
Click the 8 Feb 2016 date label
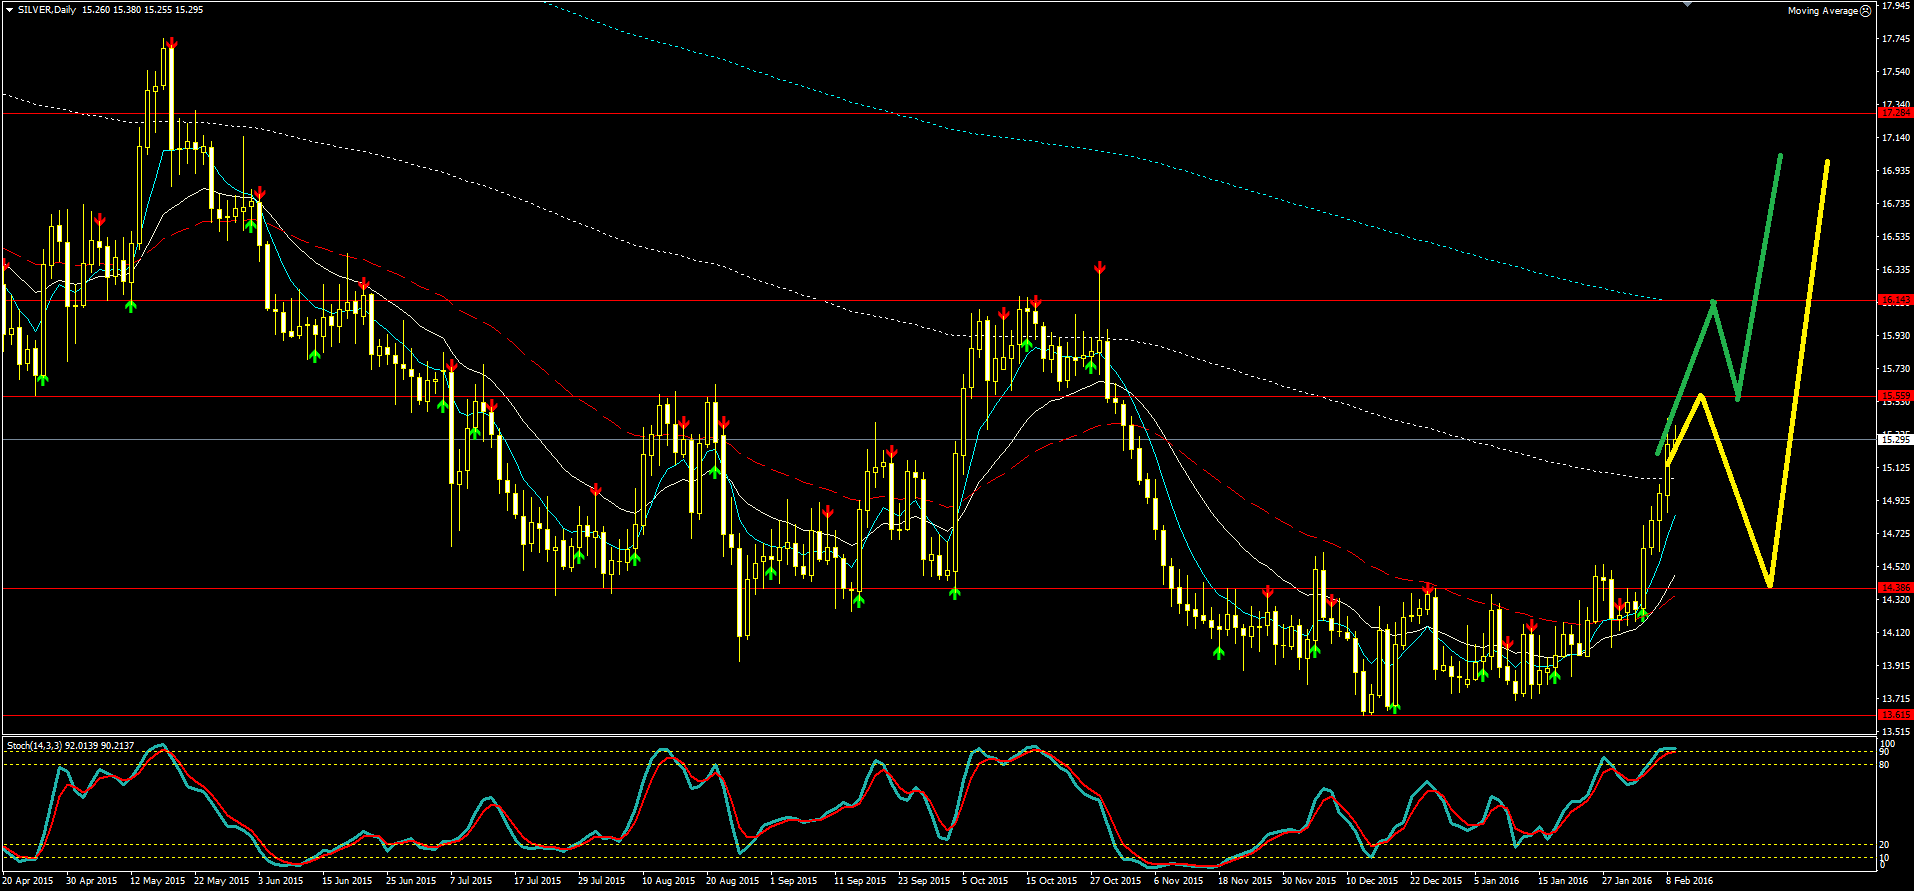point(1690,881)
